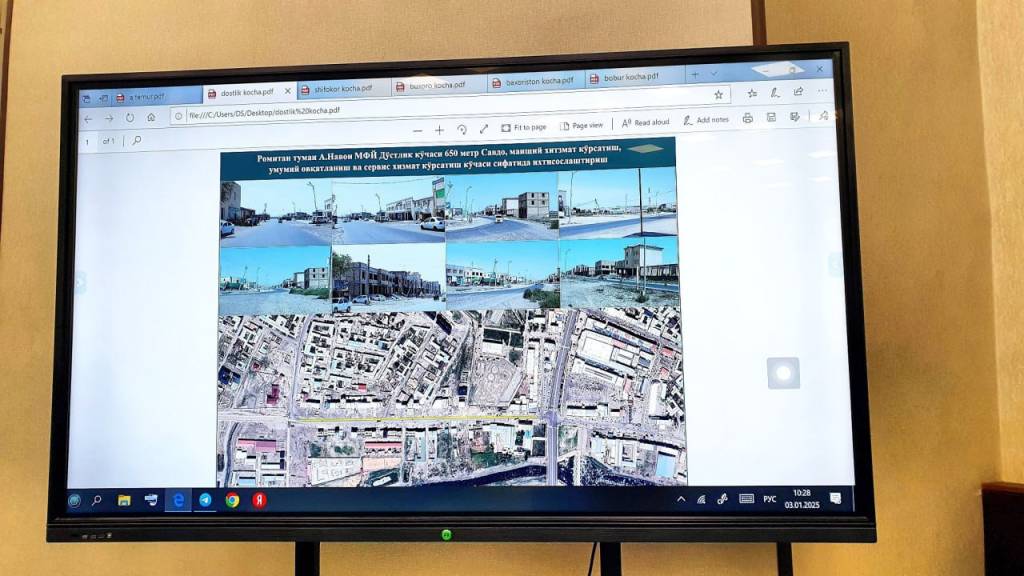The height and width of the screenshot is (576, 1024).
Task: Switch to the bobur kocha.pdf tab
Action: pyautogui.click(x=630, y=76)
